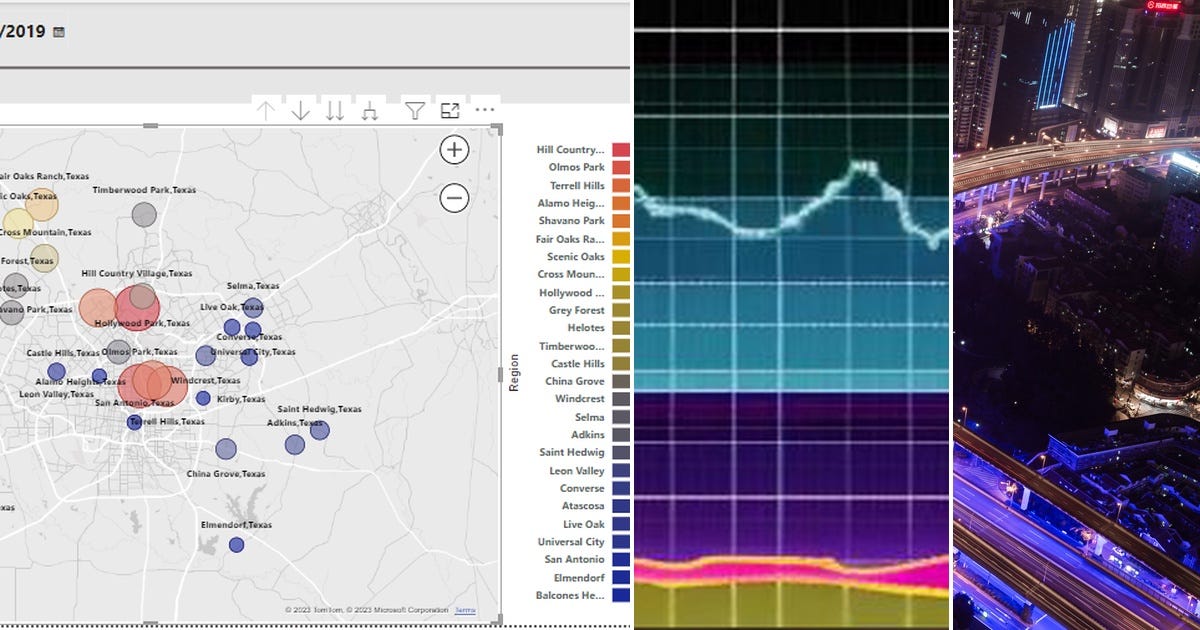
Task: Select 'Live Oak' legend entry
Action: (584, 524)
